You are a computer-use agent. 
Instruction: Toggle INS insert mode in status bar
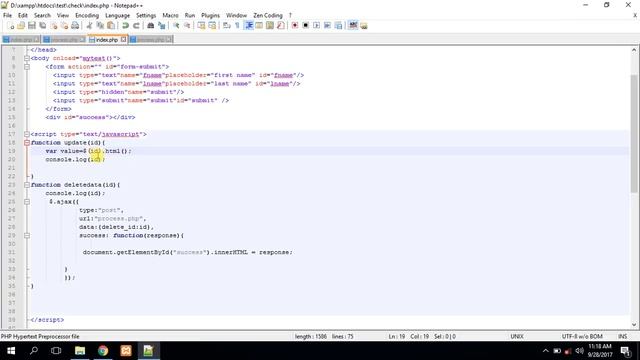click(x=622, y=337)
